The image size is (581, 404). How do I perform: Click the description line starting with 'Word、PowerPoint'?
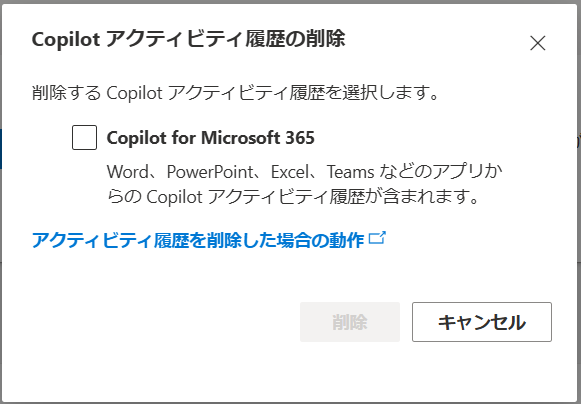coord(304,172)
